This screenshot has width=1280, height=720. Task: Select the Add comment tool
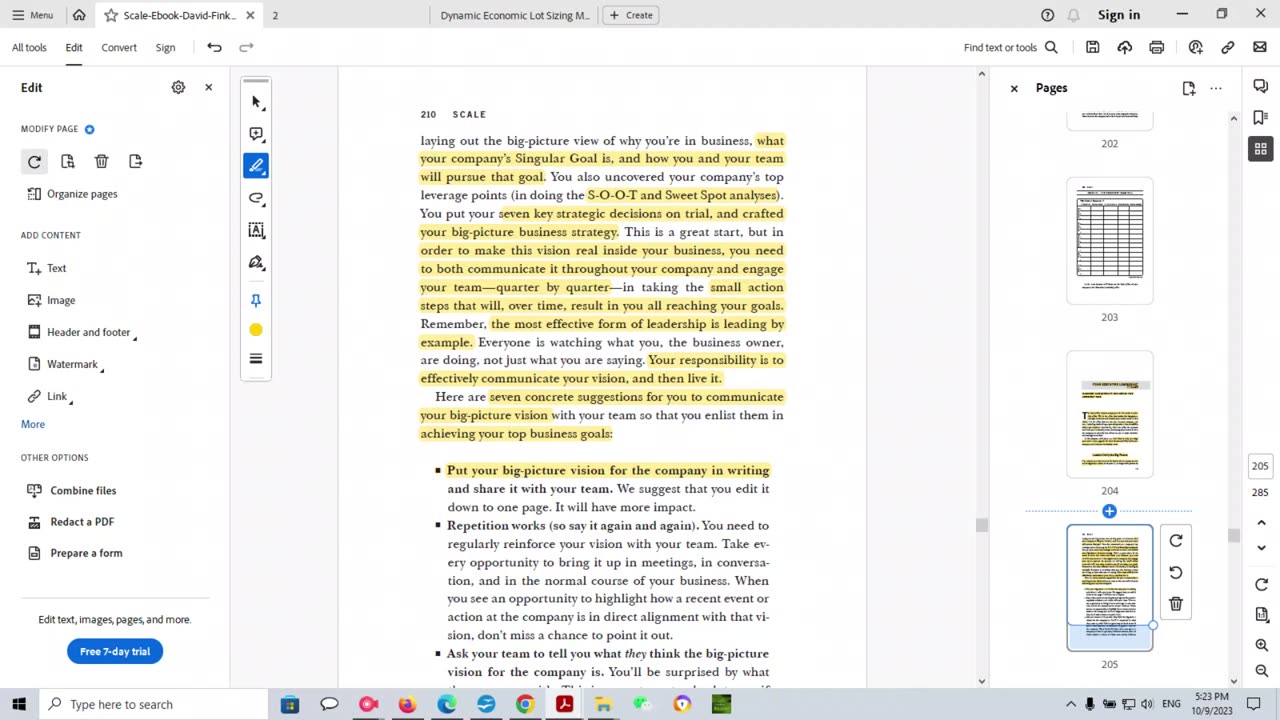tap(256, 134)
